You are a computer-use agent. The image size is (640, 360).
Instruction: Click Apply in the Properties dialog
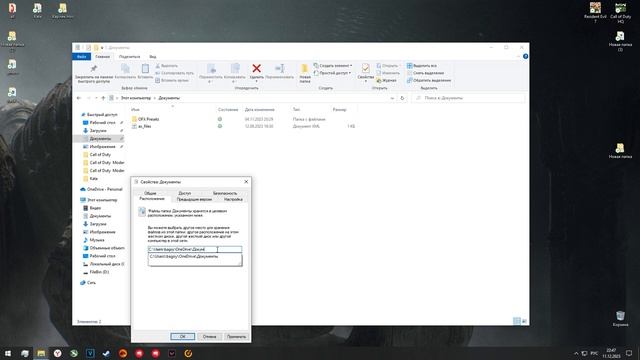click(236, 336)
